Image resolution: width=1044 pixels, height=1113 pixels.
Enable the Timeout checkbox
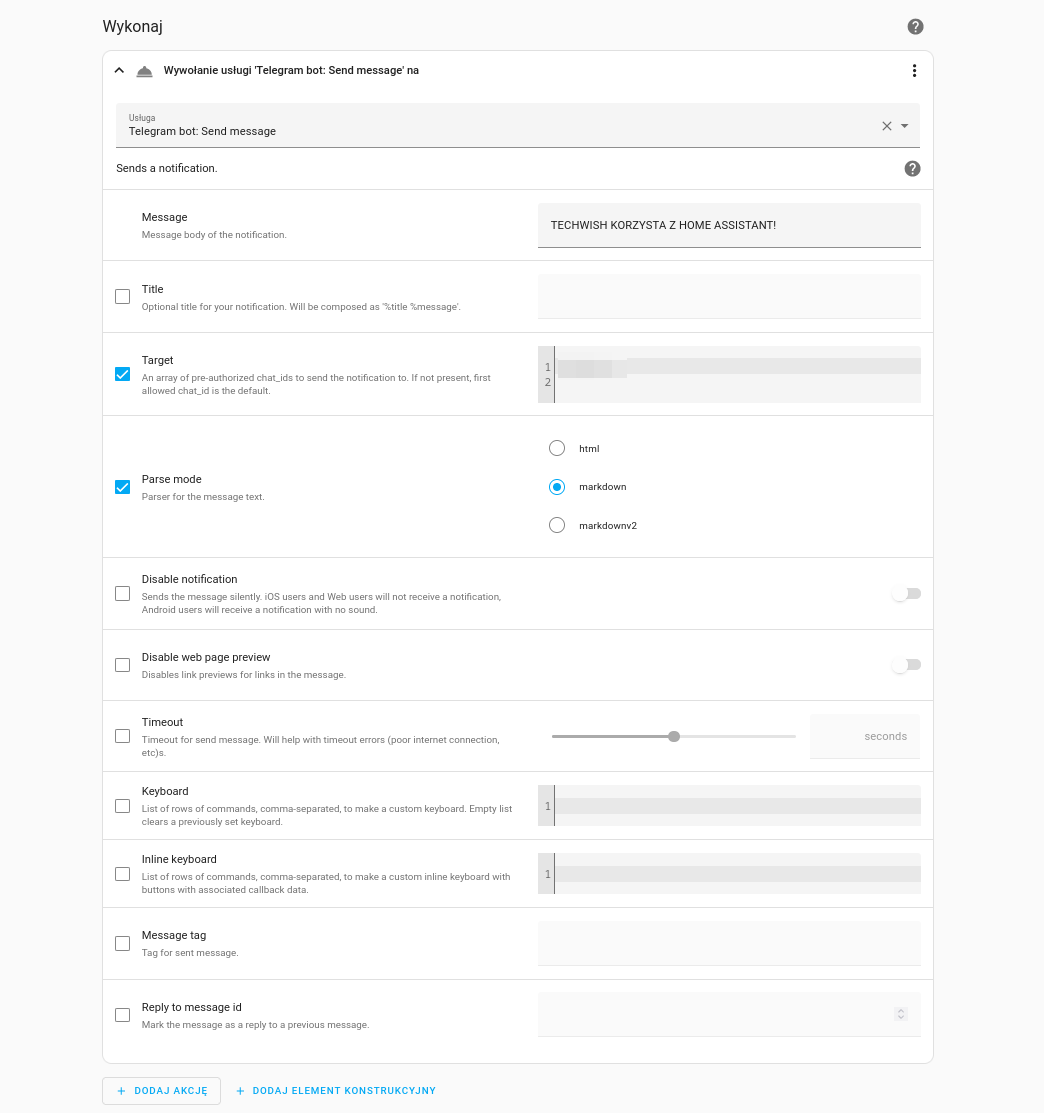pos(123,736)
